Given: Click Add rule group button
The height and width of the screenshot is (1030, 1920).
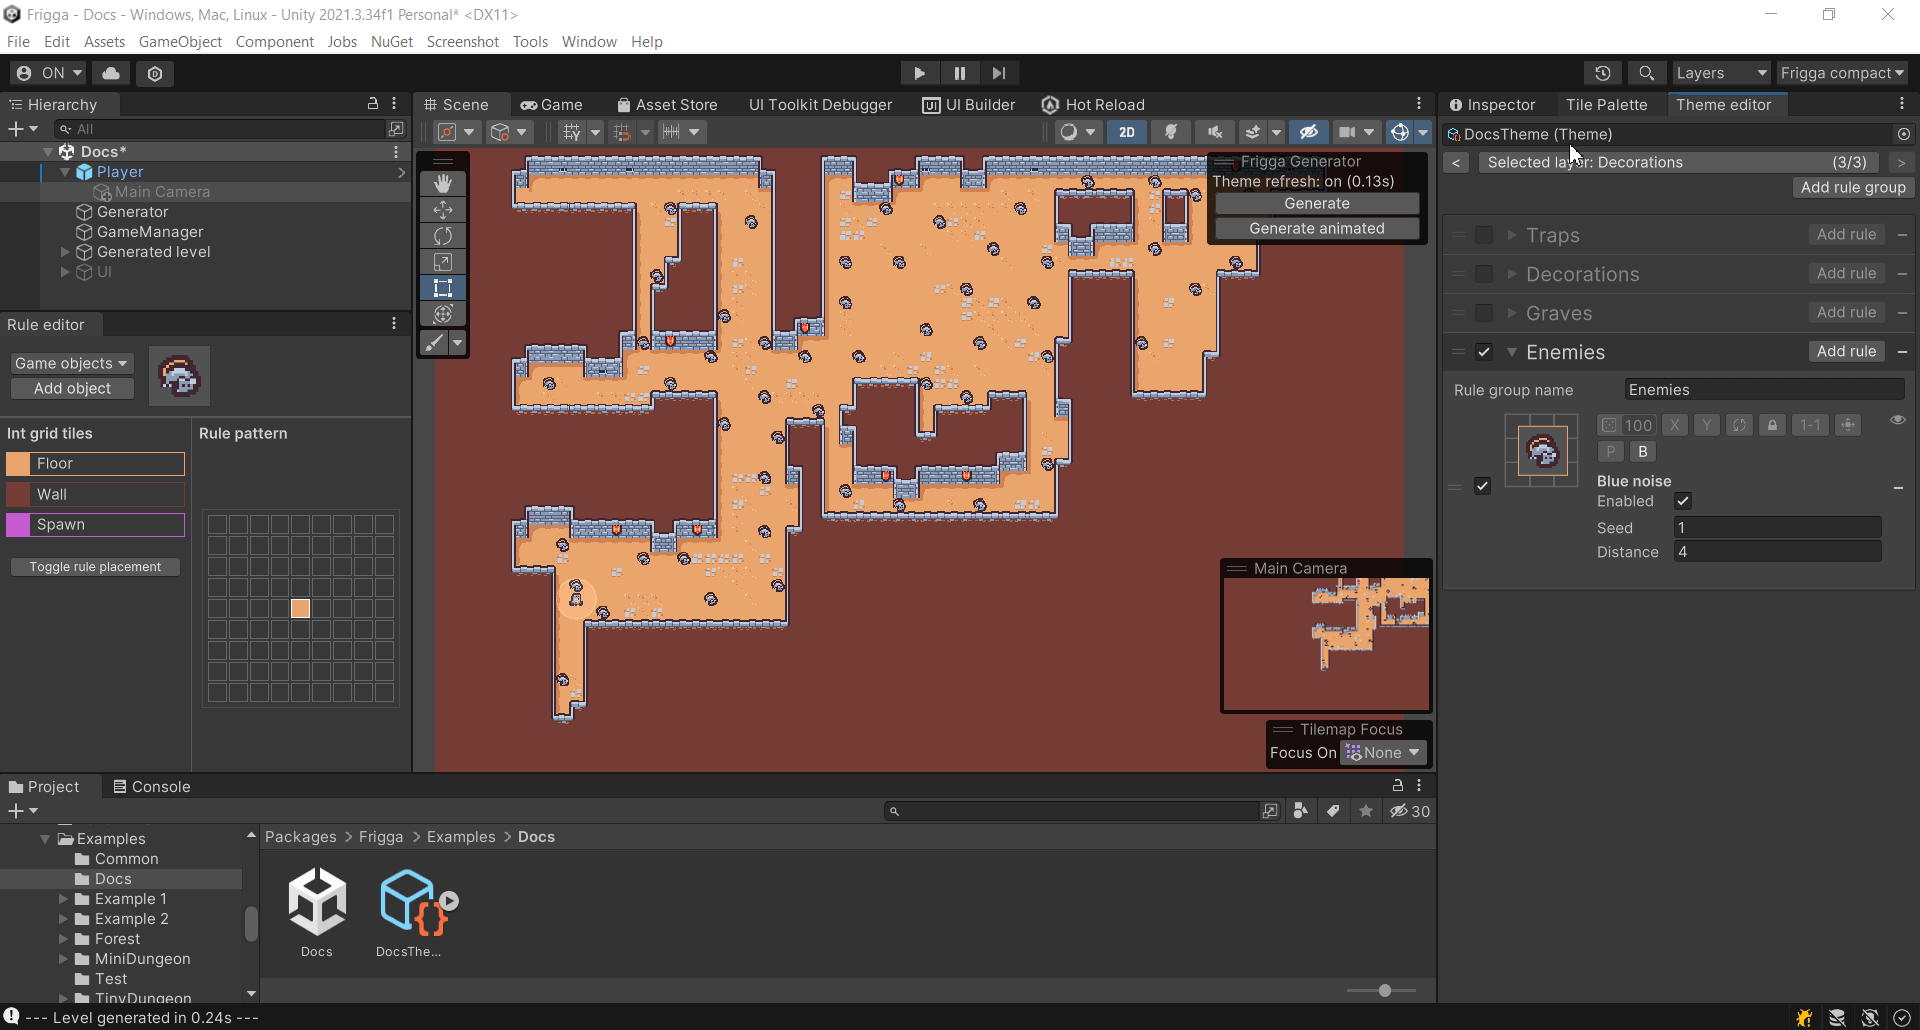Looking at the screenshot, I should point(1853,187).
